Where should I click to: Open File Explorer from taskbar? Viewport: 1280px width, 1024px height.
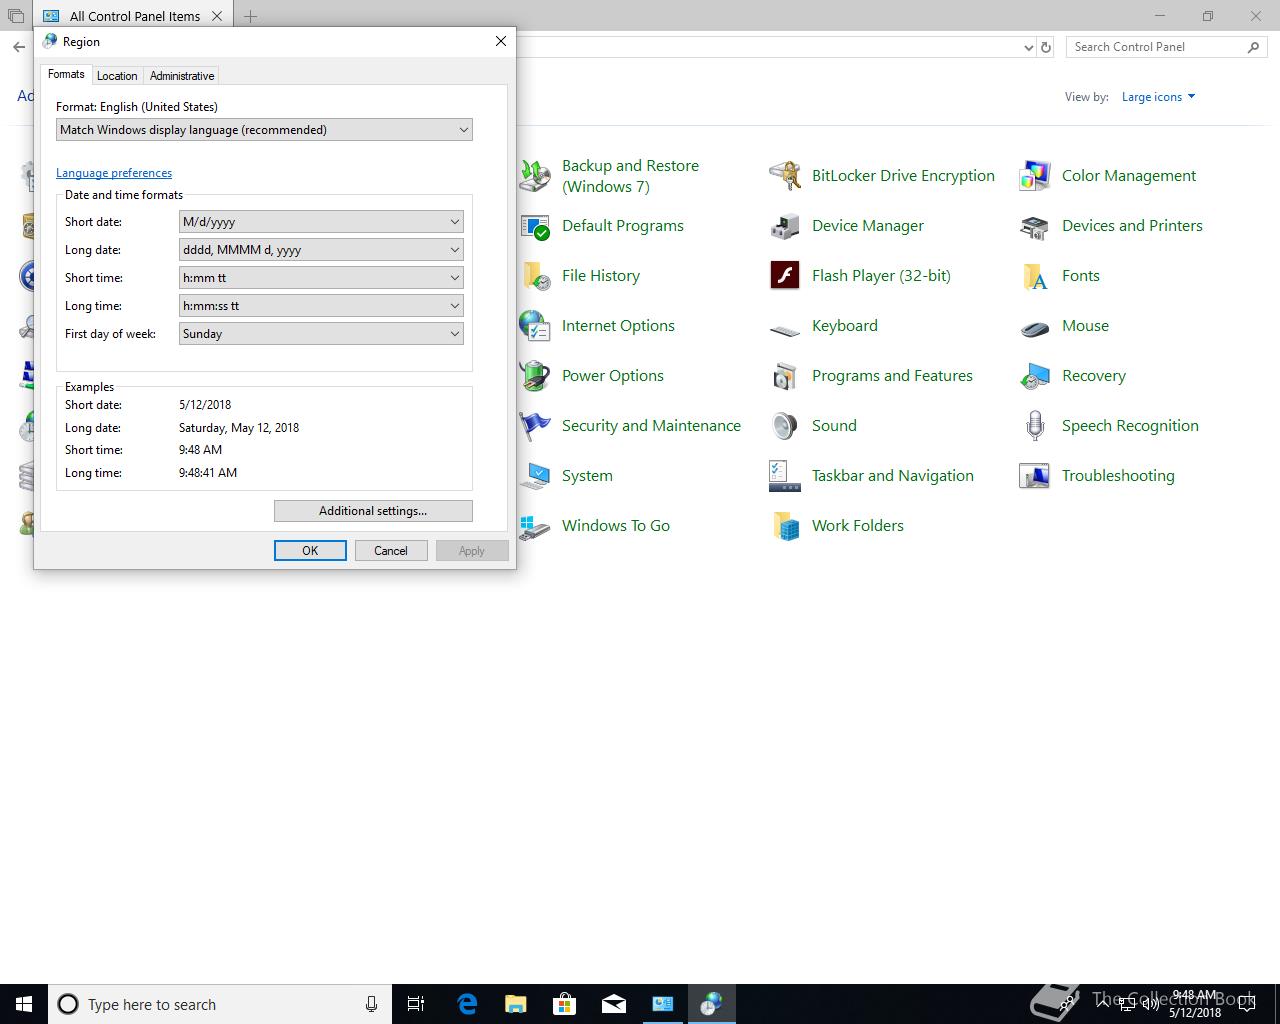pyautogui.click(x=516, y=1004)
